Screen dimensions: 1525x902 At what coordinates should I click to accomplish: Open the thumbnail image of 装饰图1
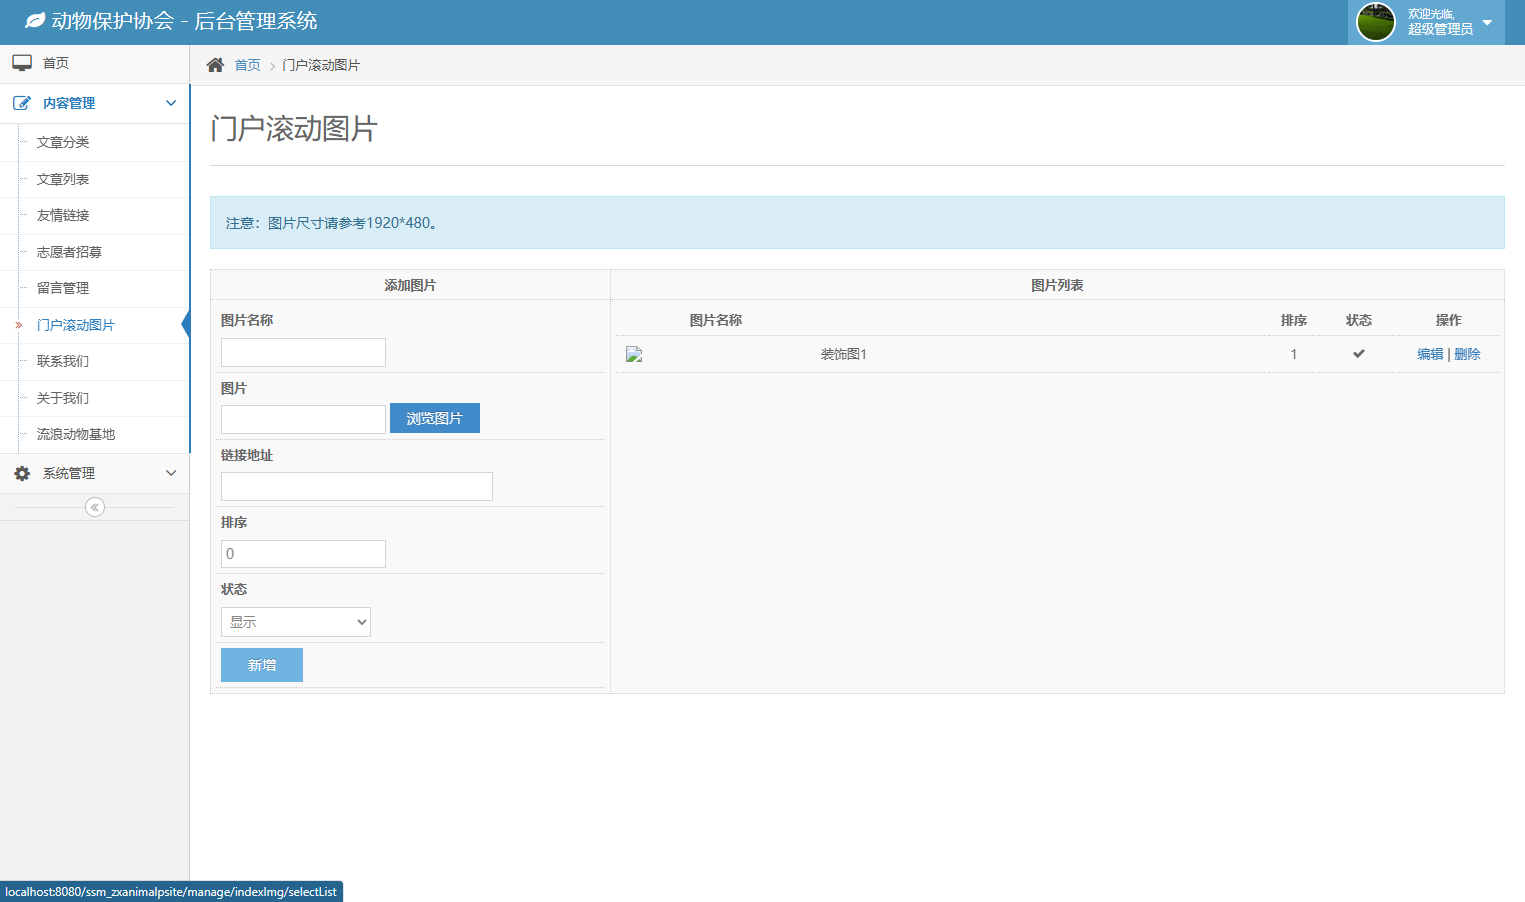634,354
